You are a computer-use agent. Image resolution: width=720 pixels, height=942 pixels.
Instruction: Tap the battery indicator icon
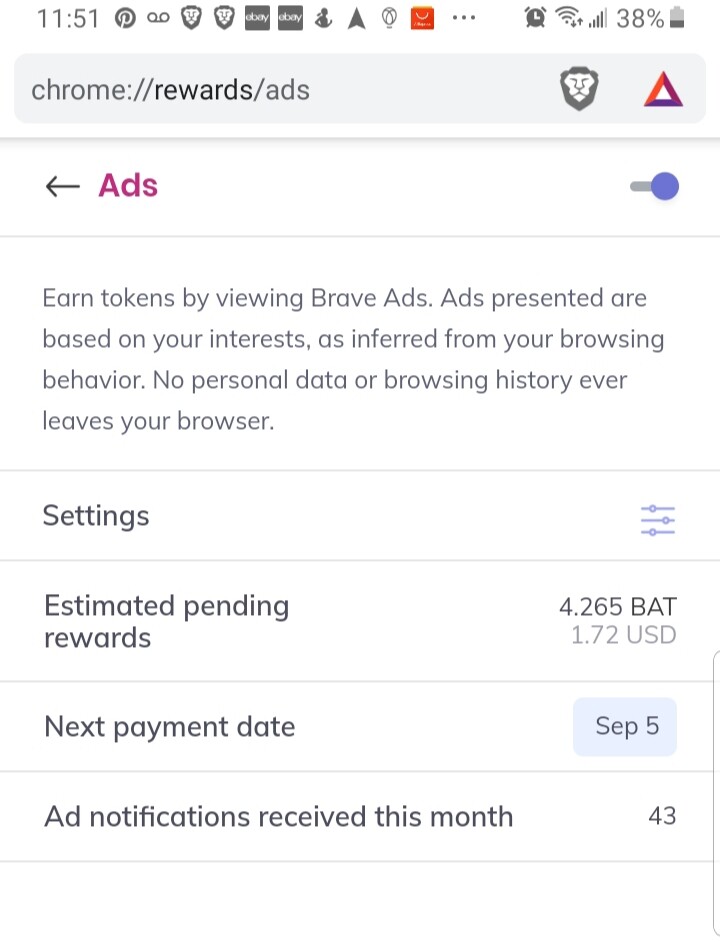677,17
